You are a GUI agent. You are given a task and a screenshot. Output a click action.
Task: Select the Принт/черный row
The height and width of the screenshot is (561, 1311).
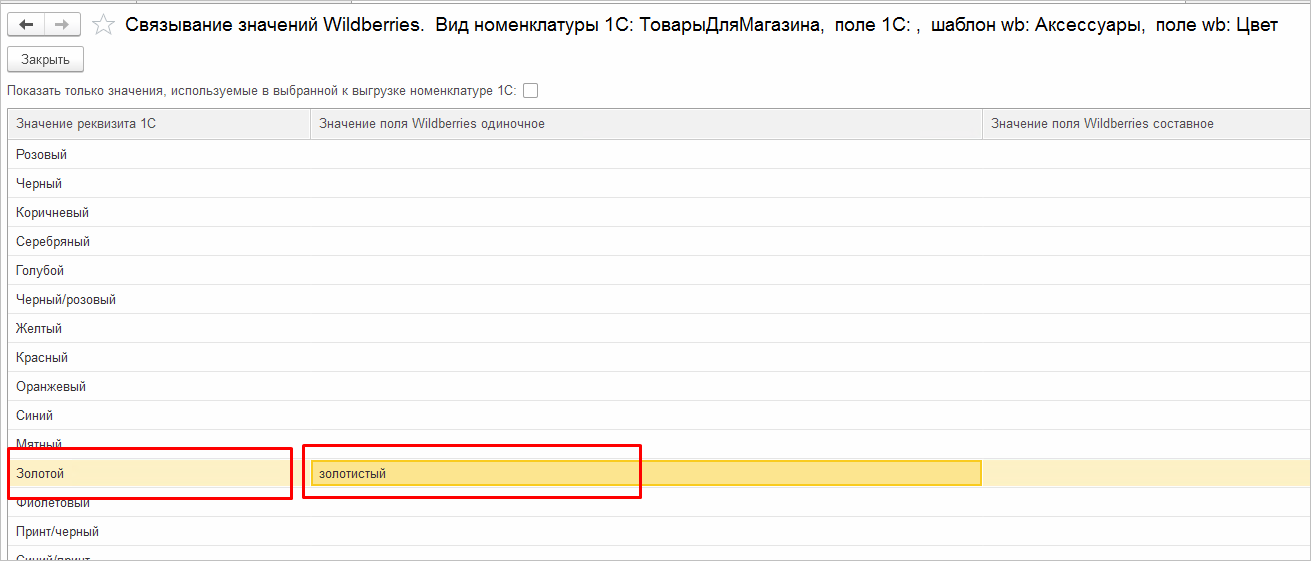(x=660, y=532)
